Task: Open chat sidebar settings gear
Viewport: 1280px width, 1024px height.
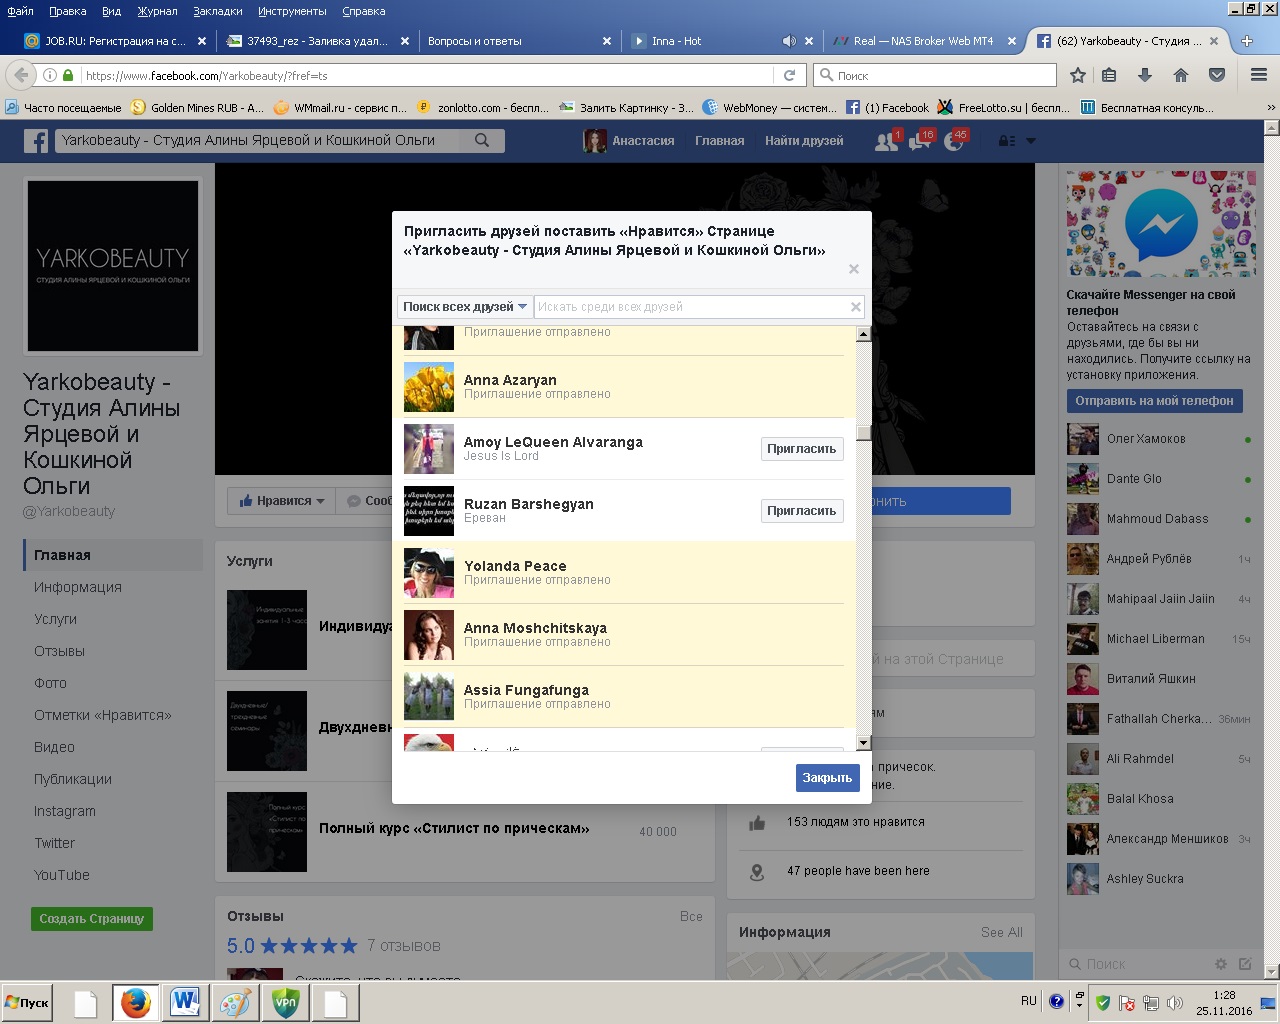Action: pyautogui.click(x=1221, y=964)
